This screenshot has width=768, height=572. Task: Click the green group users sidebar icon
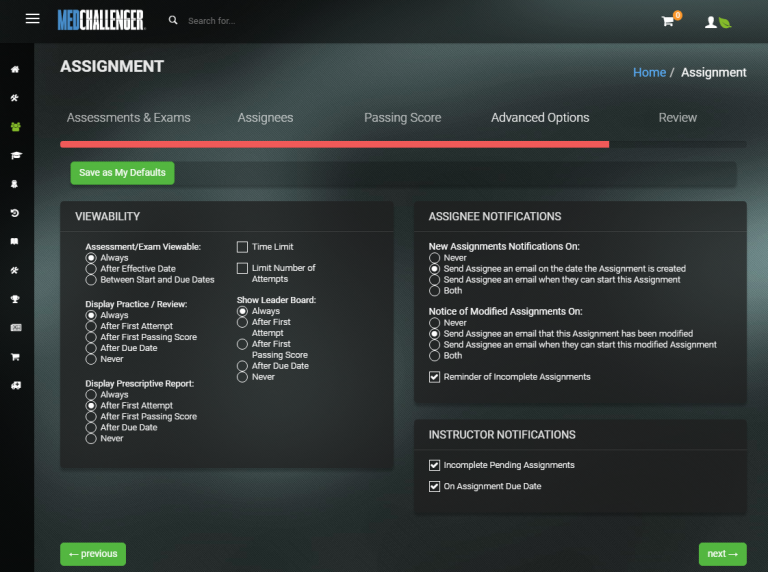coord(16,126)
